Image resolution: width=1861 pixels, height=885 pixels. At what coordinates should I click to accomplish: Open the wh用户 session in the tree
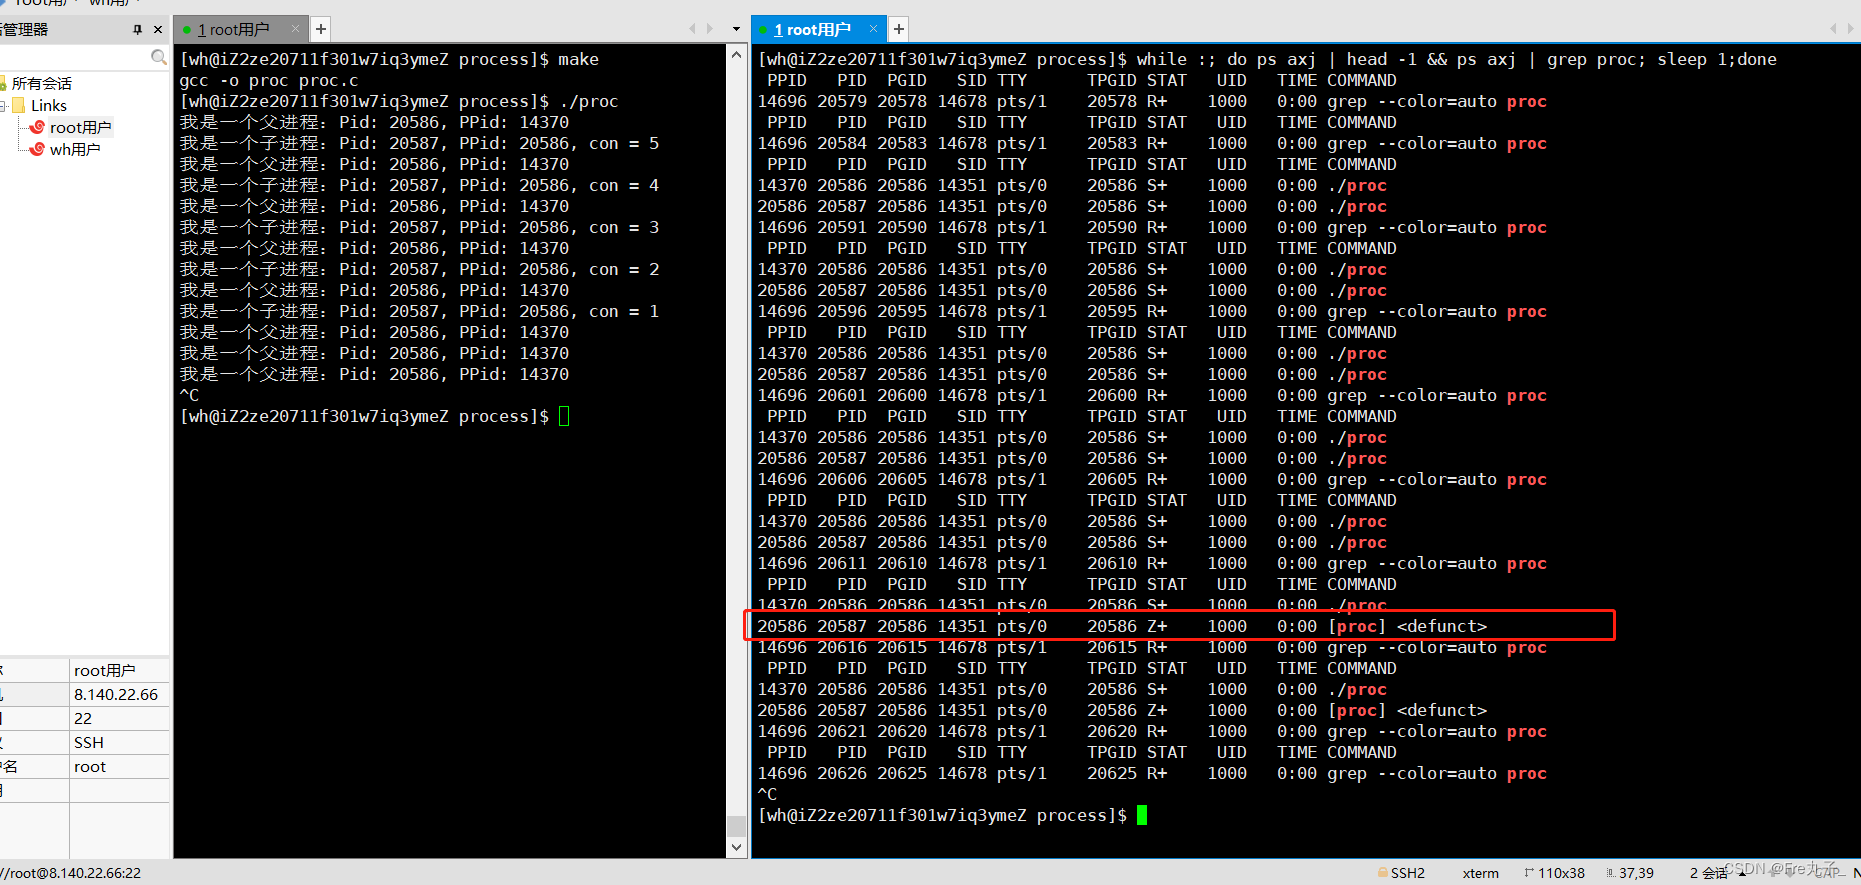coord(75,149)
